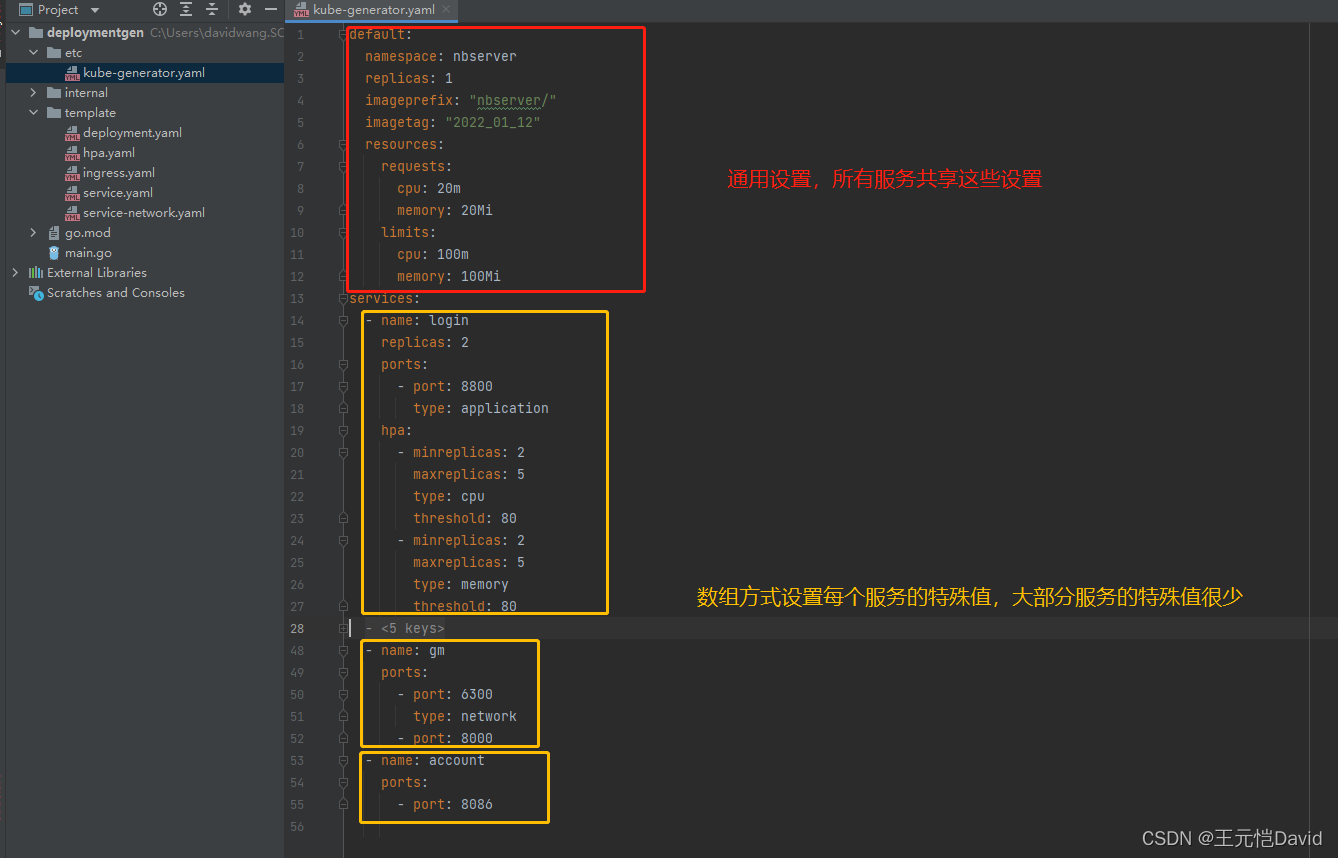Click the go.mod file icon
This screenshot has height=858, width=1338.
click(x=54, y=233)
